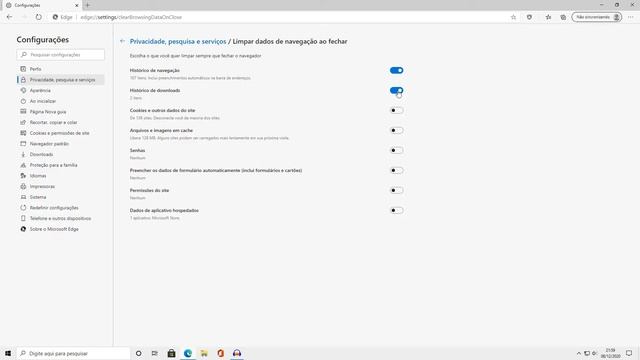Click the back arrow beside the breadcrumb

tap(122, 41)
